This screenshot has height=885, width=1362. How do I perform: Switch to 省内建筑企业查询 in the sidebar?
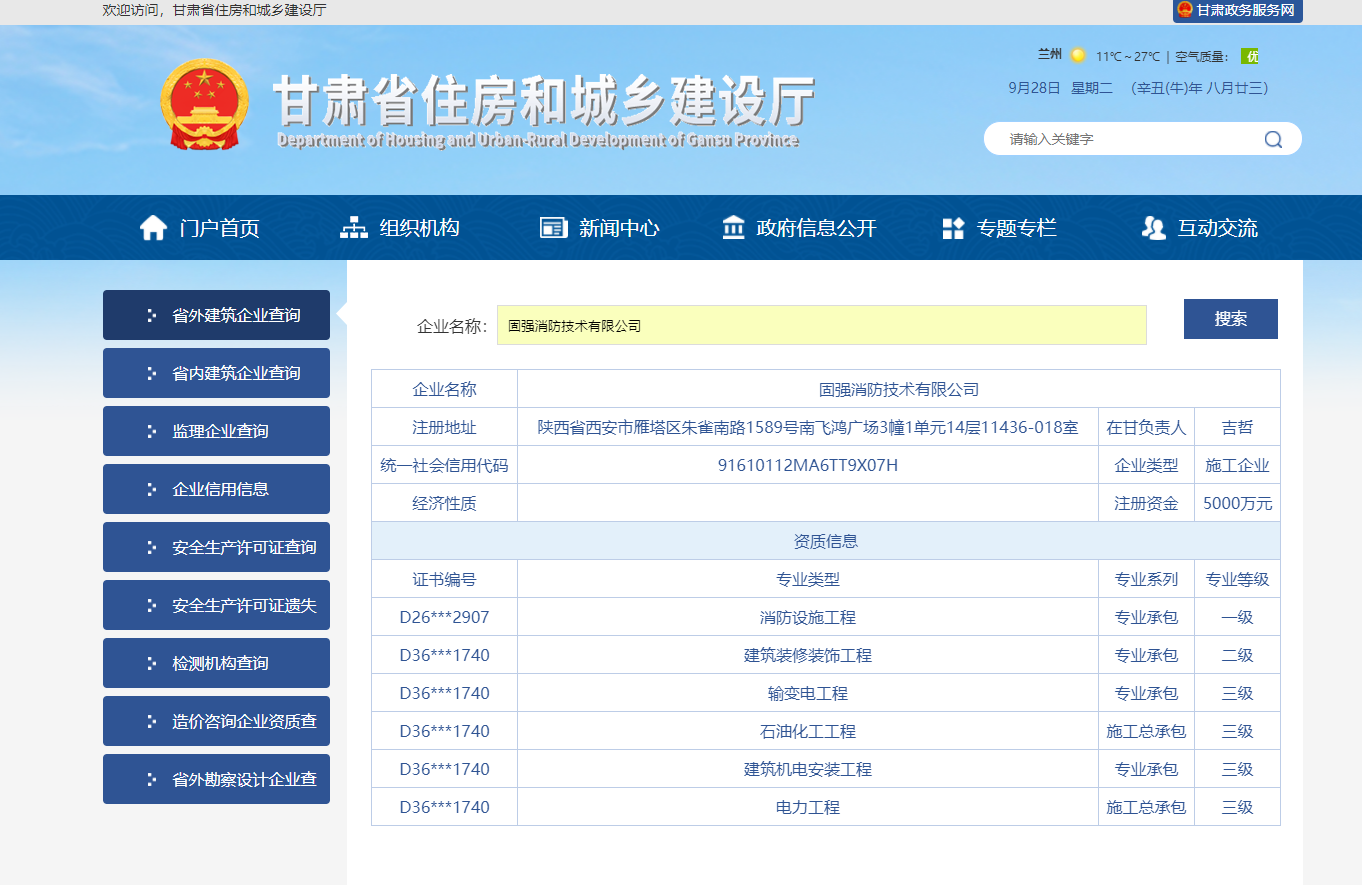click(x=216, y=373)
